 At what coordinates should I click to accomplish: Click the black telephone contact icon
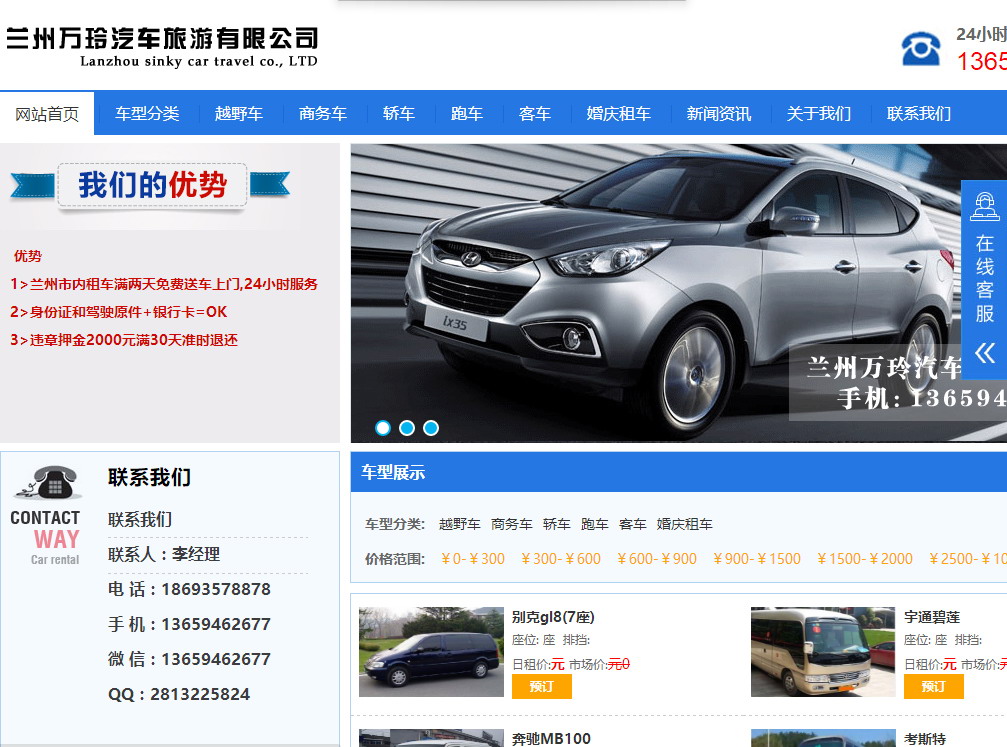pyautogui.click(x=49, y=482)
